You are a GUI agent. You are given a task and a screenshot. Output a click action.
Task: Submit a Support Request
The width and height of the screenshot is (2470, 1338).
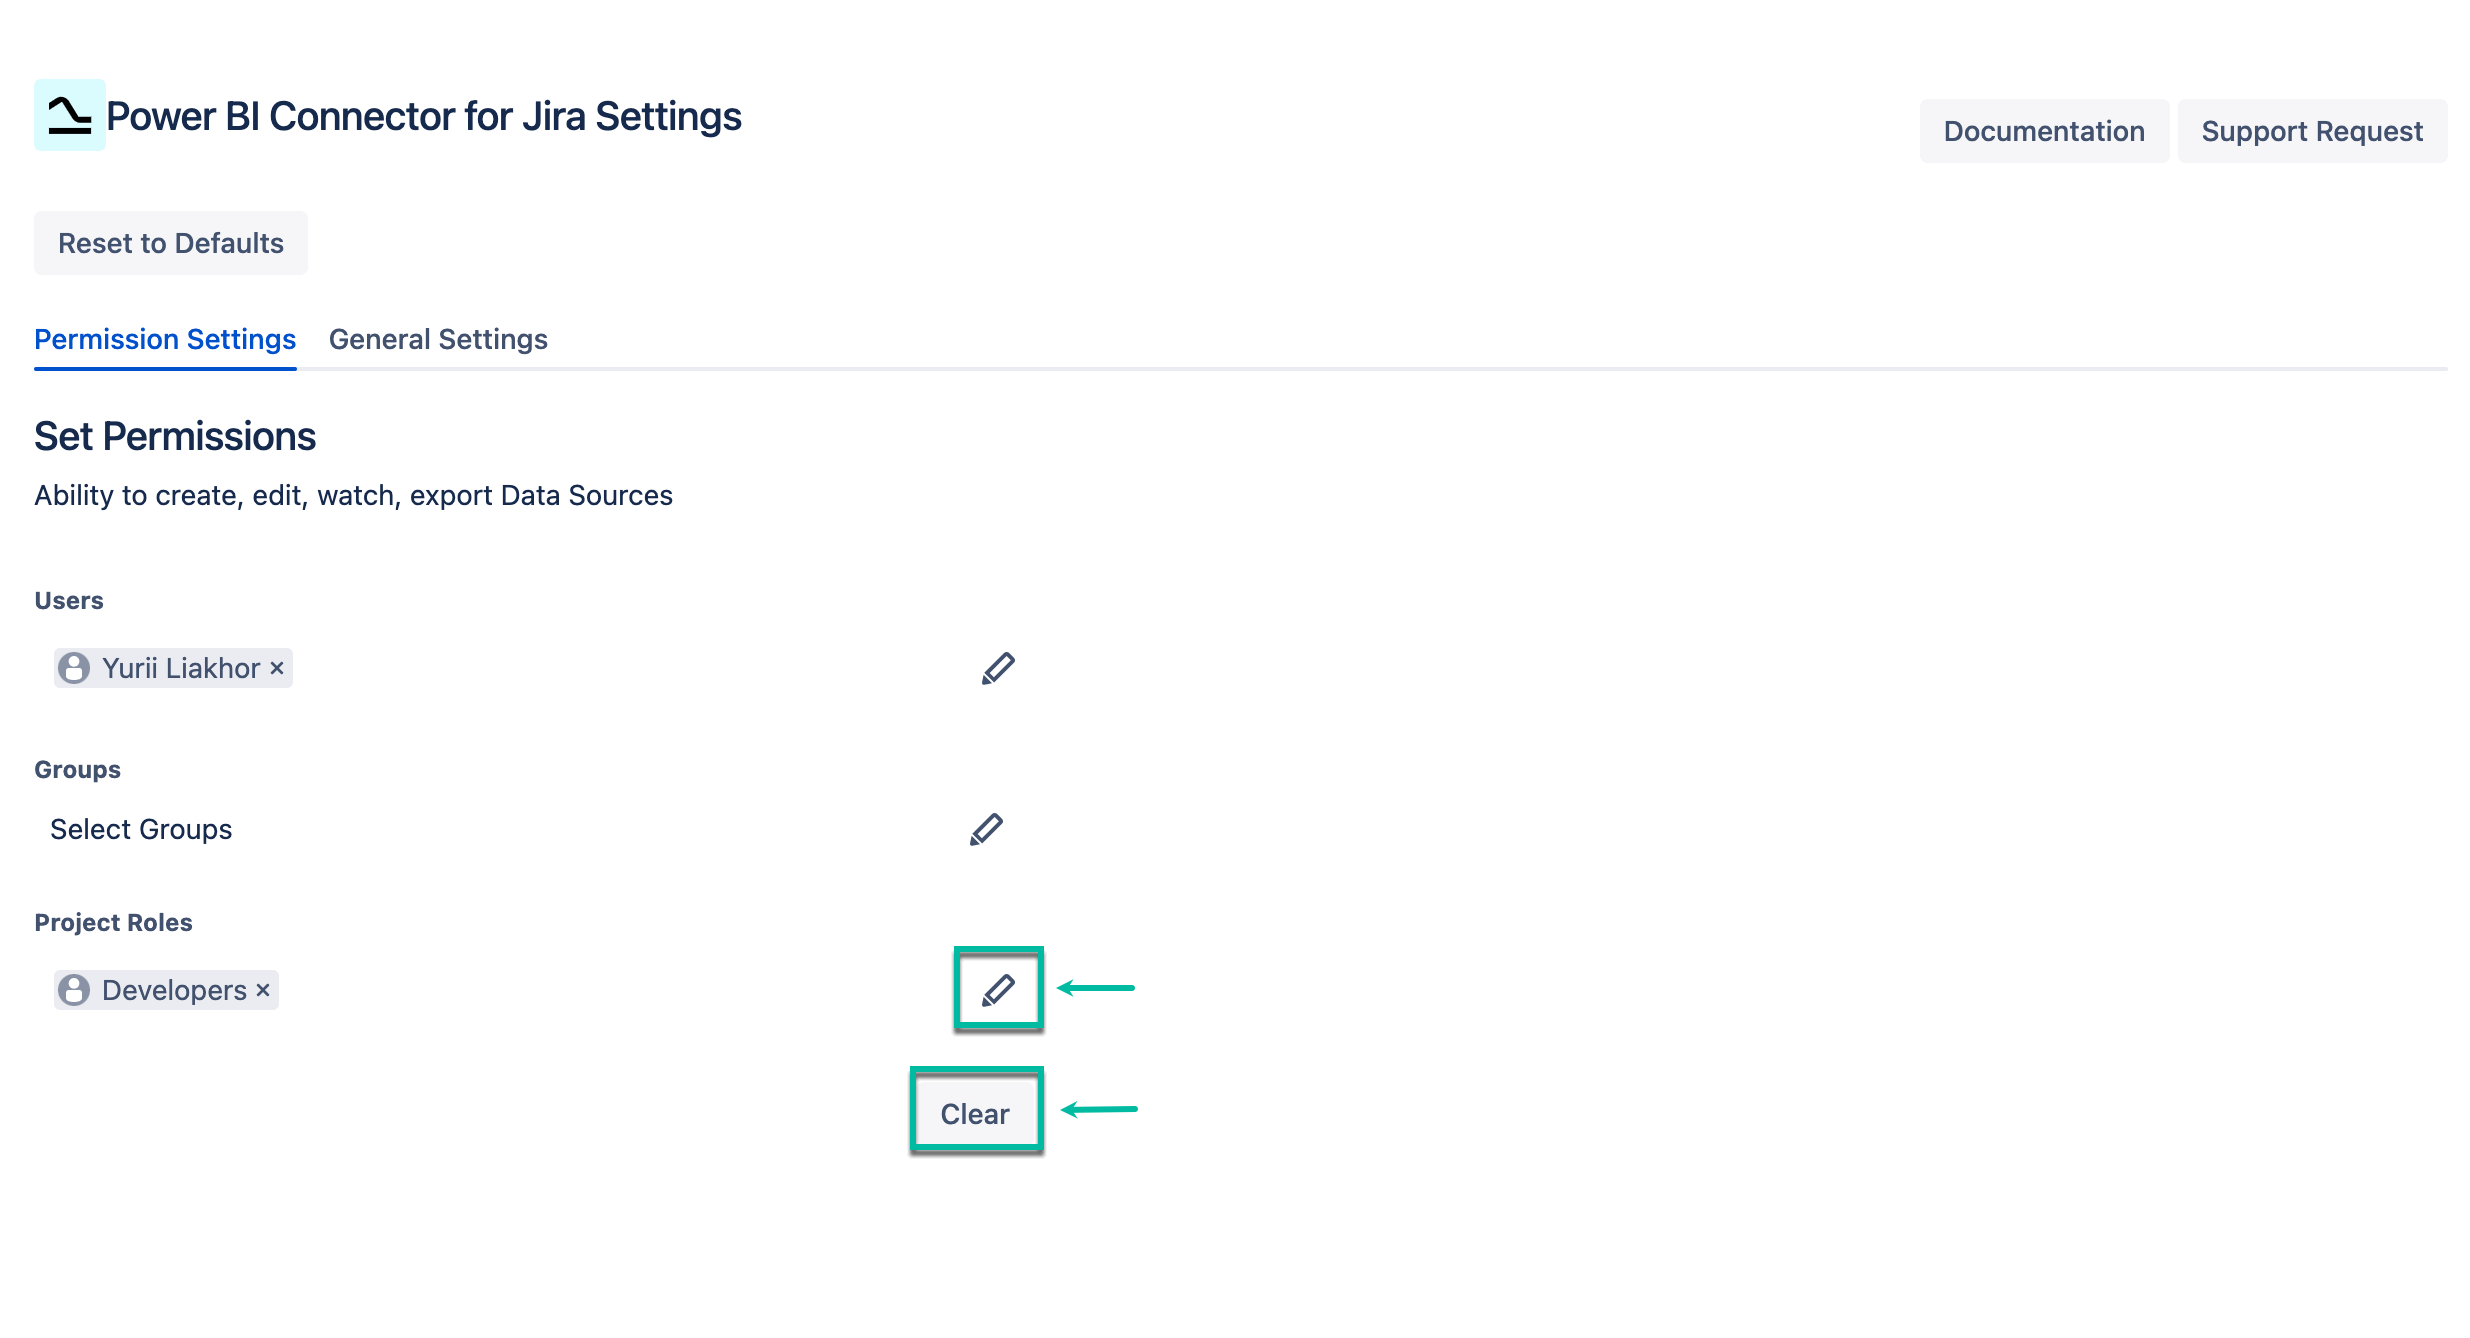[x=2311, y=131]
